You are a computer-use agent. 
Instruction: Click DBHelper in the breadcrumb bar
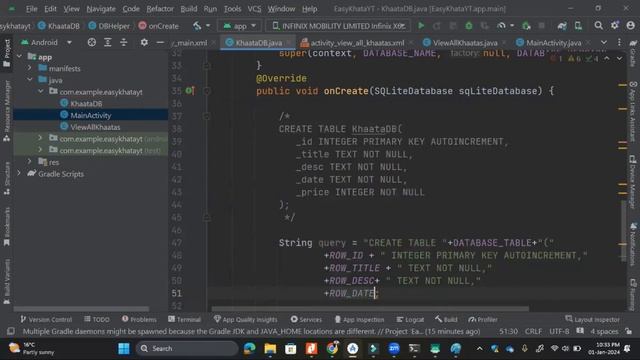pos(109,26)
